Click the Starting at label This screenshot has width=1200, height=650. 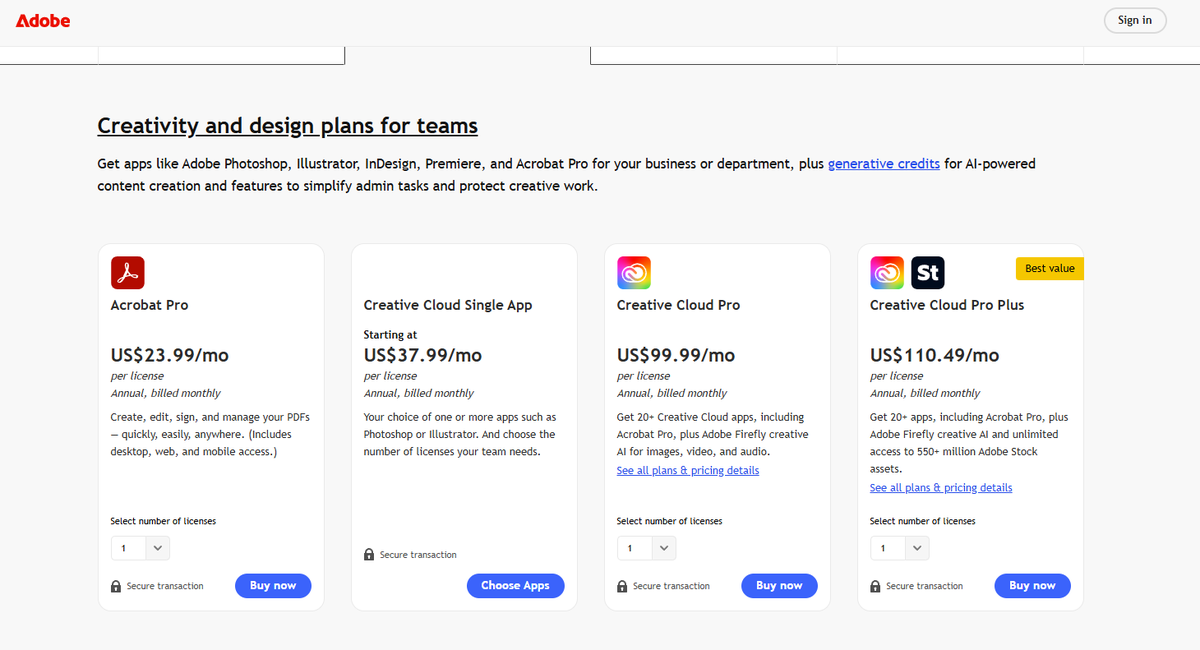(x=391, y=335)
